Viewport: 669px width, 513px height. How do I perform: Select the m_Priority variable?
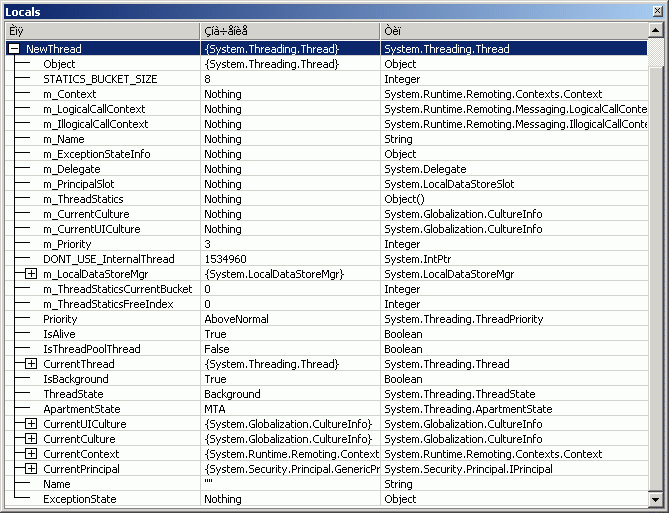(x=67, y=244)
